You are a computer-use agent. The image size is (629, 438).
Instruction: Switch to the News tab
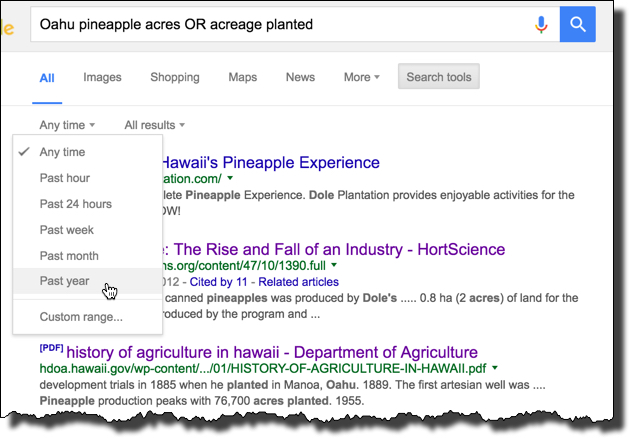click(300, 77)
